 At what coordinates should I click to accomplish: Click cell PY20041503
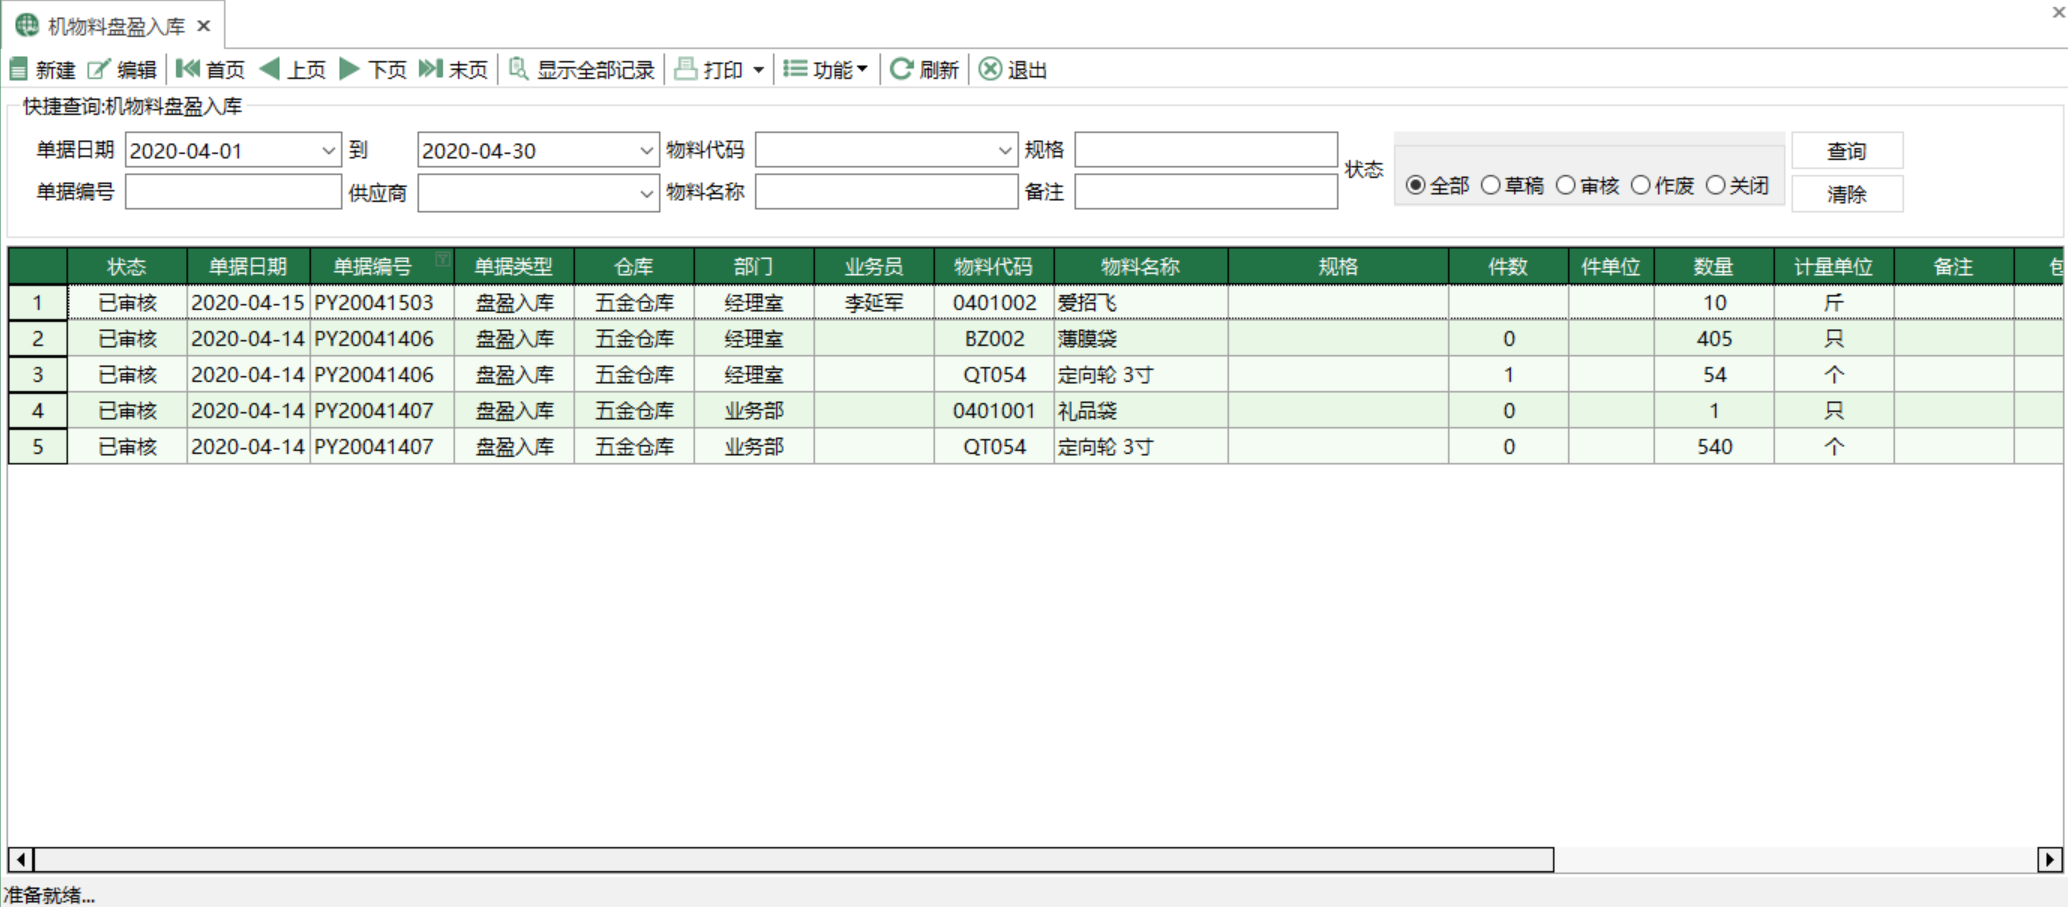pyautogui.click(x=382, y=303)
